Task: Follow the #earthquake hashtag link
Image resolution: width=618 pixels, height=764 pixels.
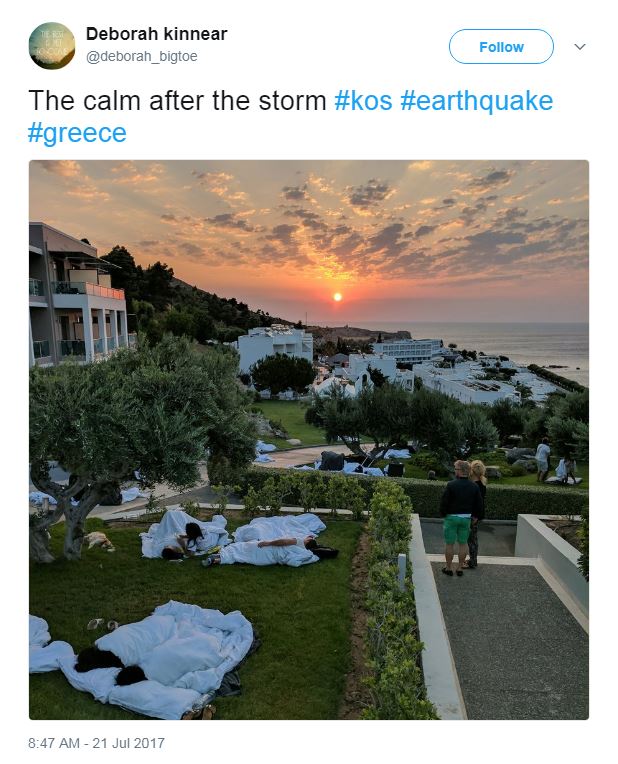Action: click(476, 101)
